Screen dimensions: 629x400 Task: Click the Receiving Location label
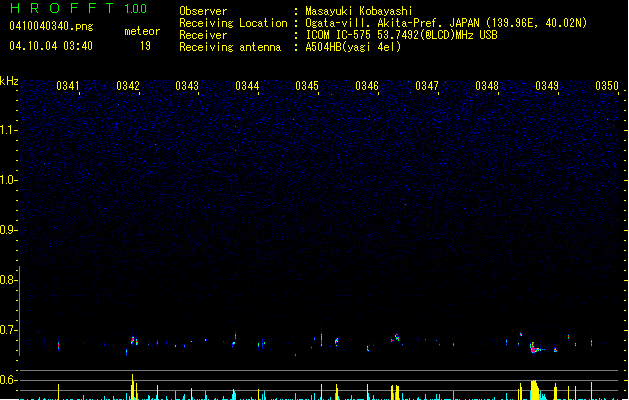[233, 23]
